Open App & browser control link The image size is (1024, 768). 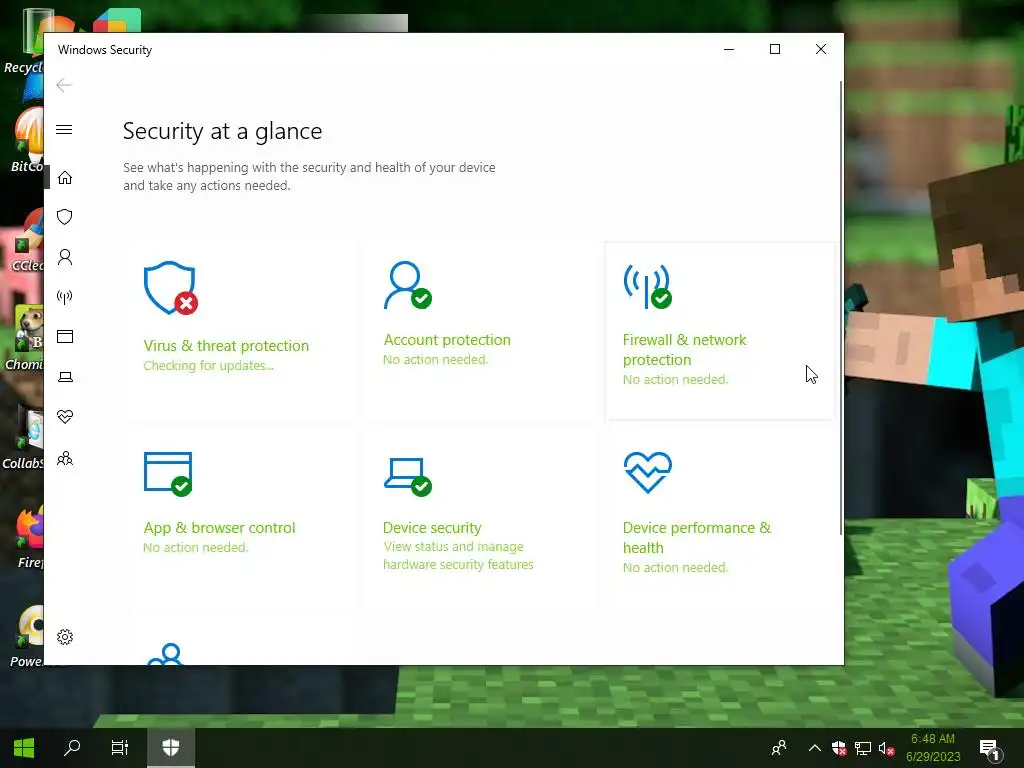(219, 528)
